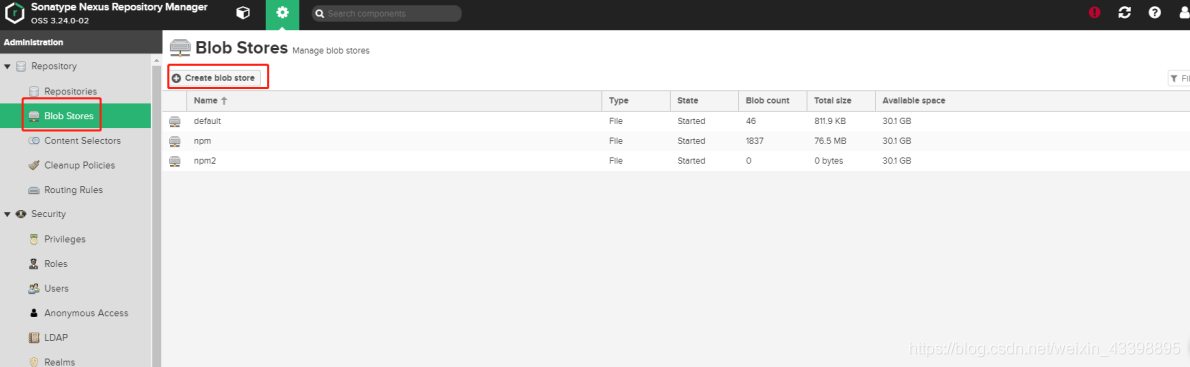
Task: Sort by the Total size column header
Action: pos(841,101)
